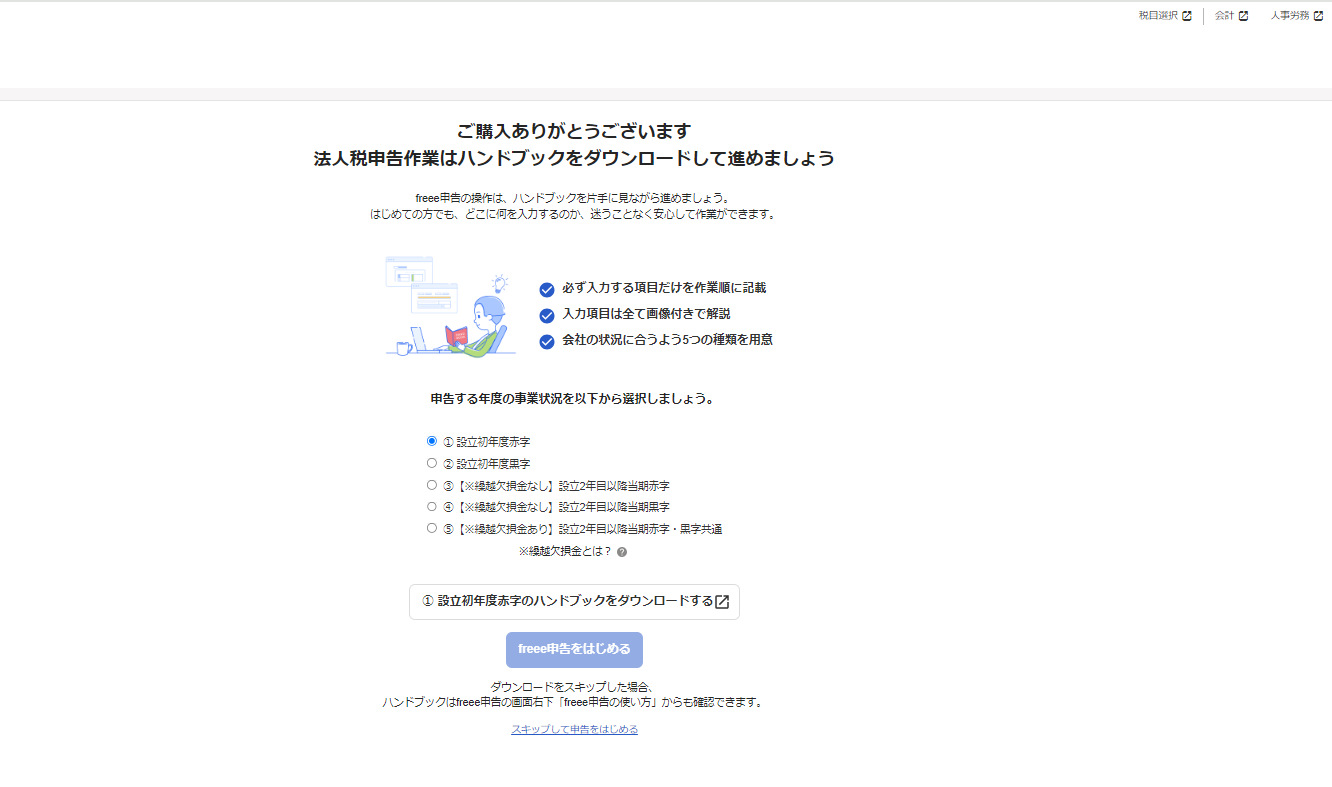Click the checkmark beside 入力項目は全て画像付きで解説
1332x787 pixels.
pos(547,316)
